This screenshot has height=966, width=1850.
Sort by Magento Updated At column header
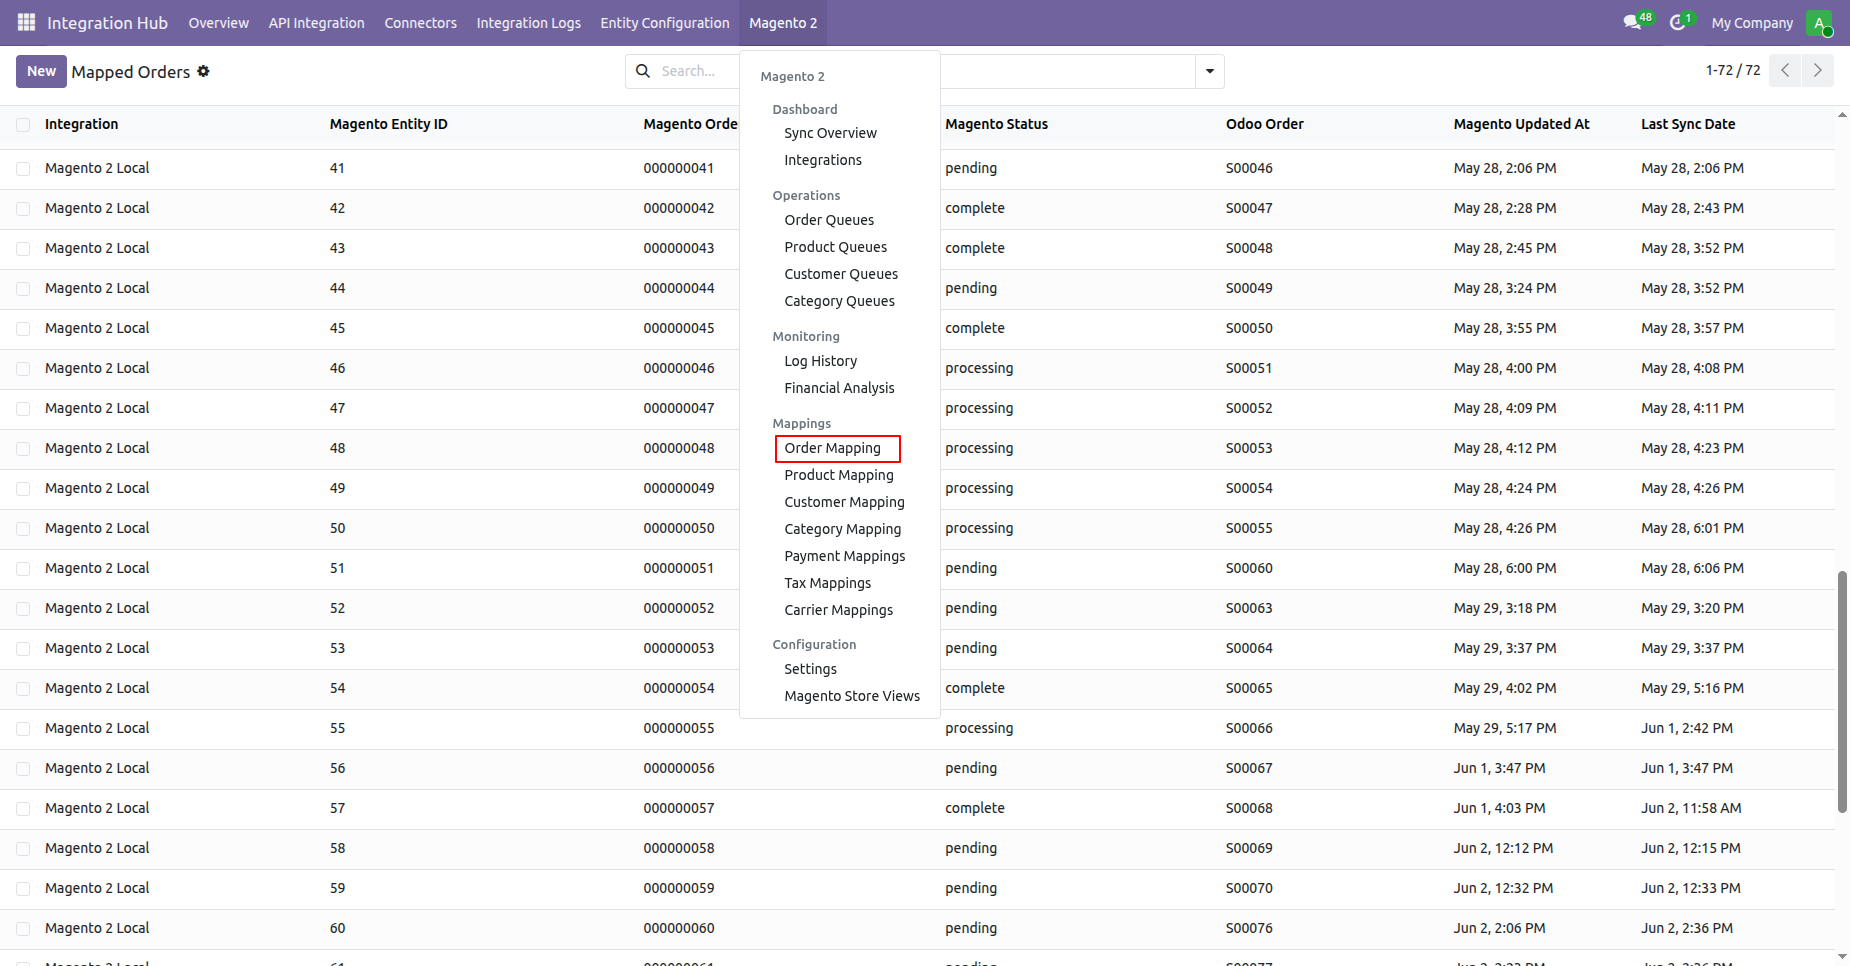(x=1521, y=124)
